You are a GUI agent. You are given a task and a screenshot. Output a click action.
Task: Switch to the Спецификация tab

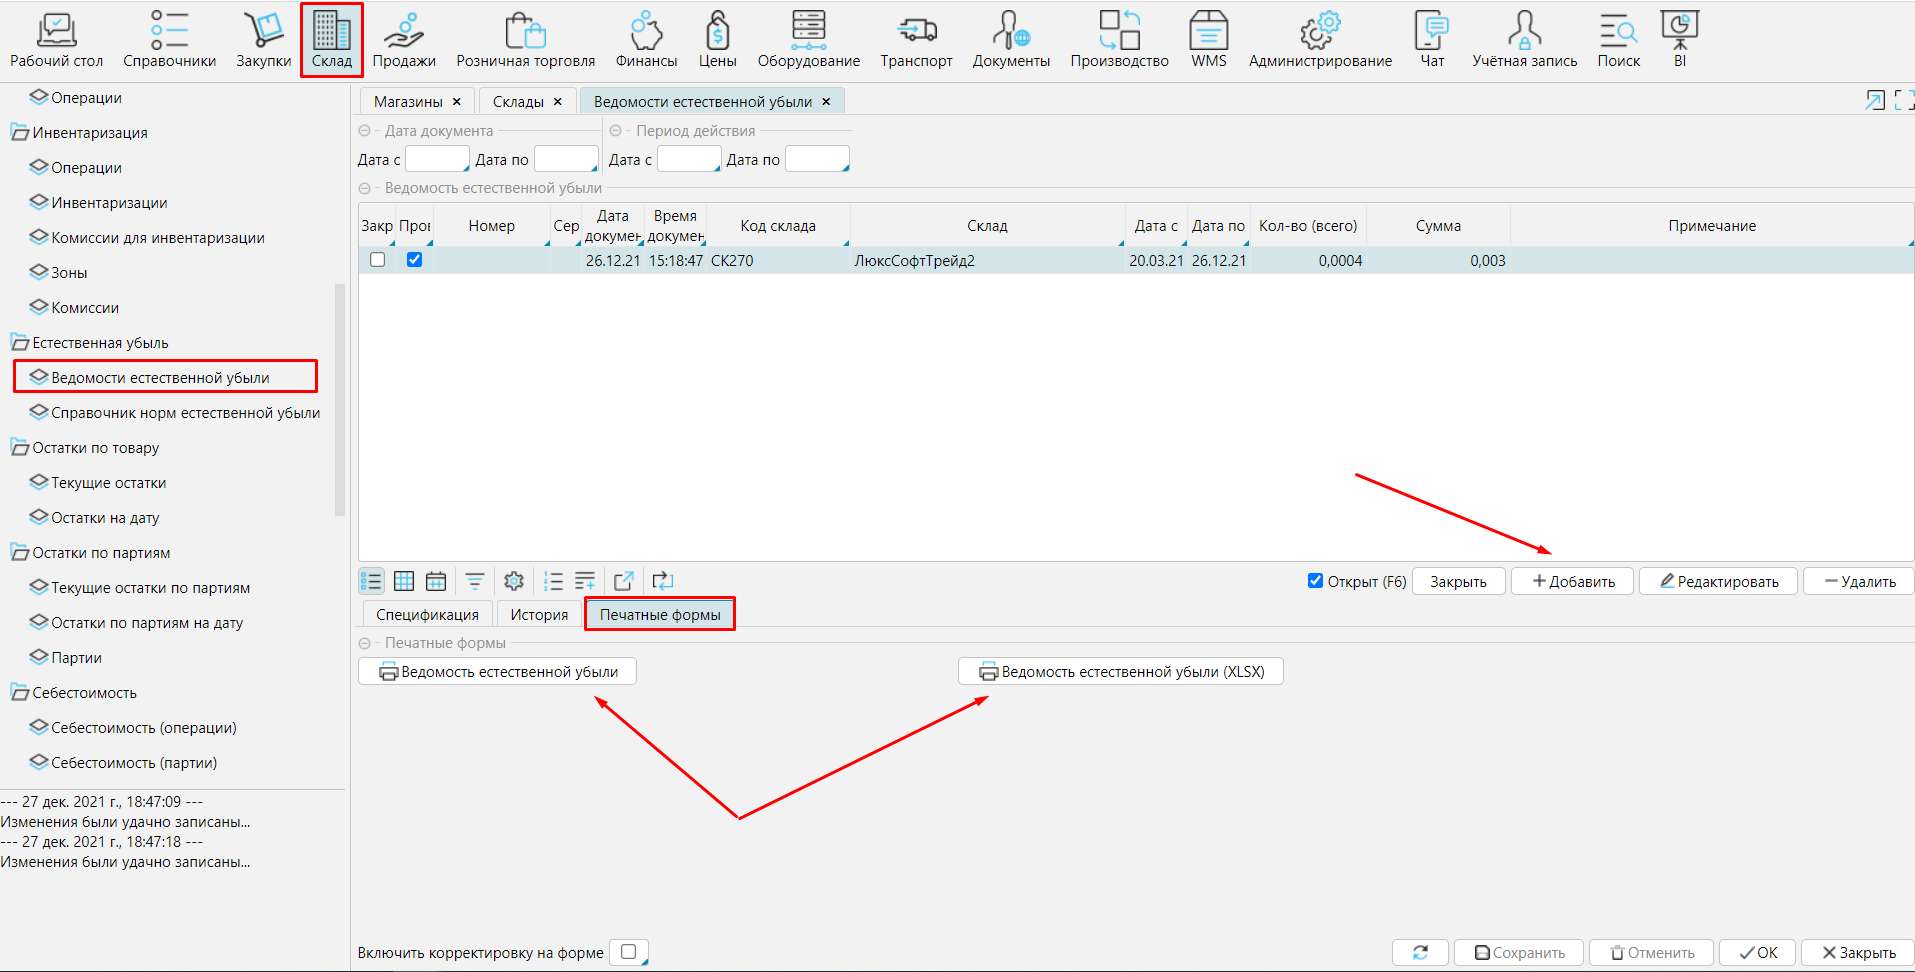point(427,615)
